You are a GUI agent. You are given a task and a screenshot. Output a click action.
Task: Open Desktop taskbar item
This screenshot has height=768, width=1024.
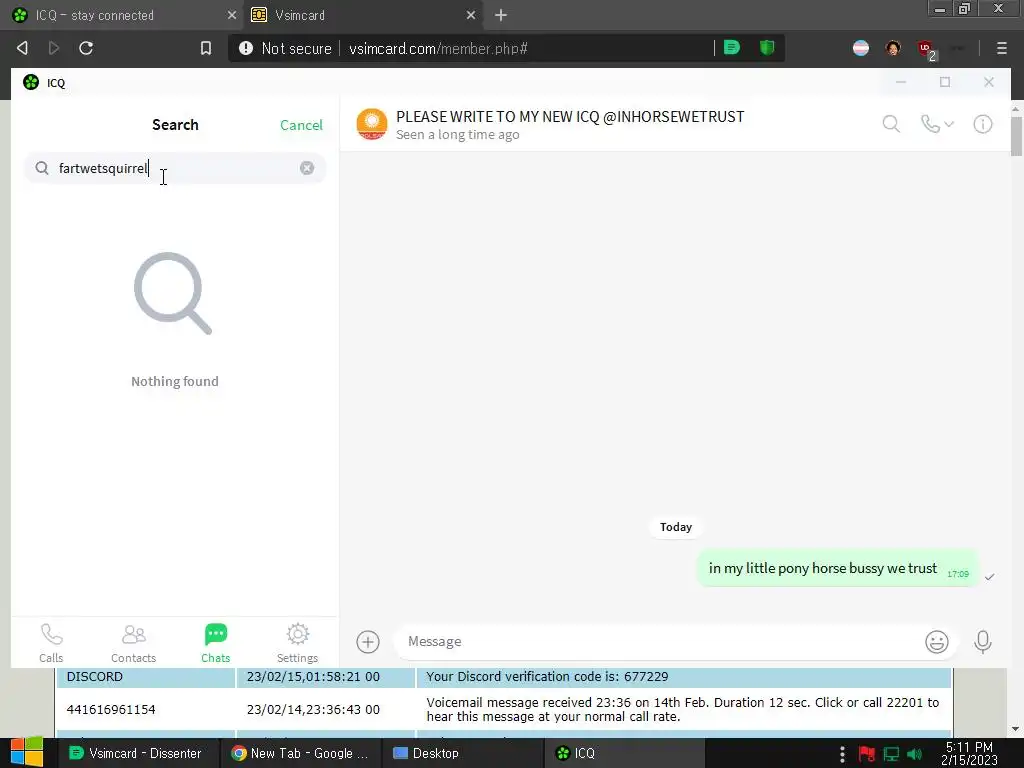(462, 753)
